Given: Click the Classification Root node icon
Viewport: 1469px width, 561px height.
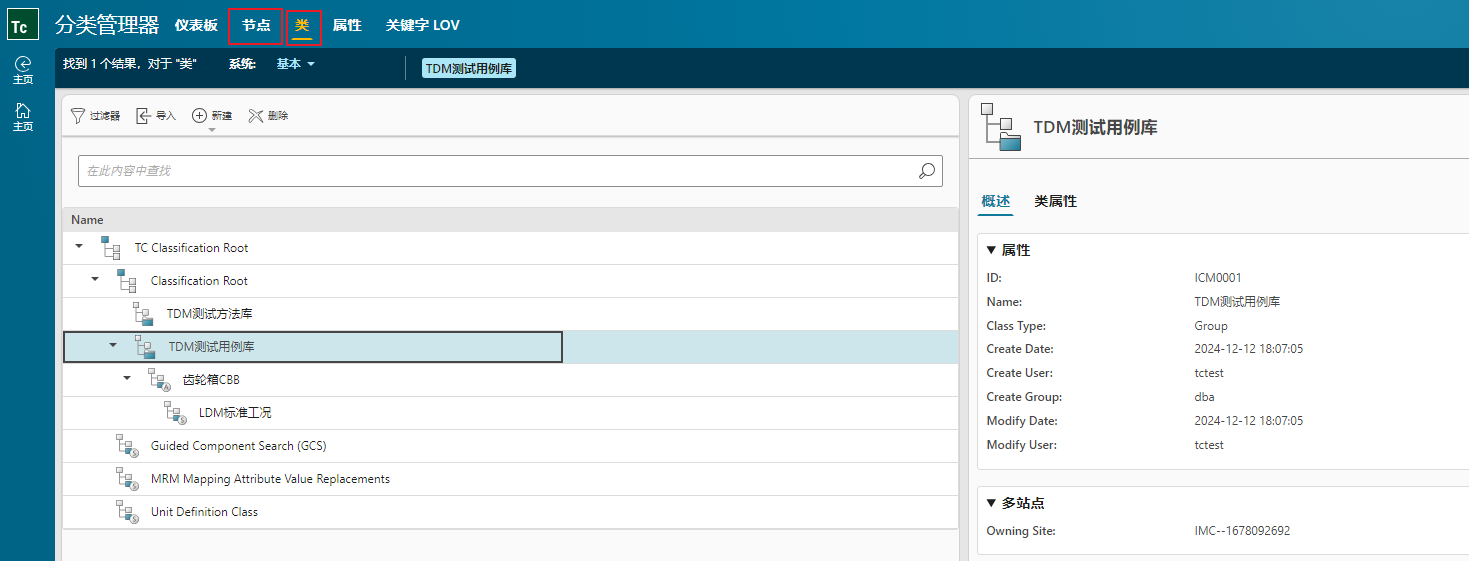Looking at the screenshot, I should click(x=127, y=281).
